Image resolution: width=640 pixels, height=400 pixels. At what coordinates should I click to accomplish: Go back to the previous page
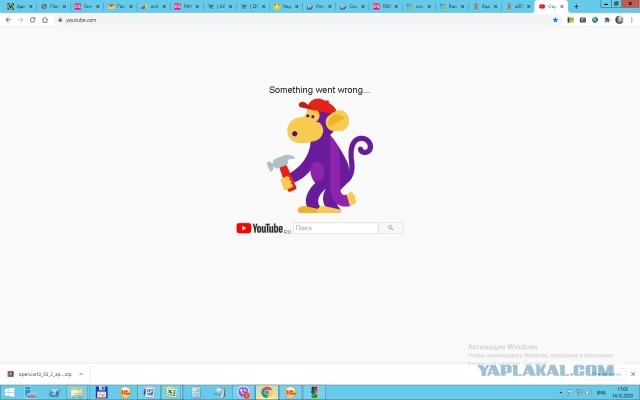pos(8,20)
